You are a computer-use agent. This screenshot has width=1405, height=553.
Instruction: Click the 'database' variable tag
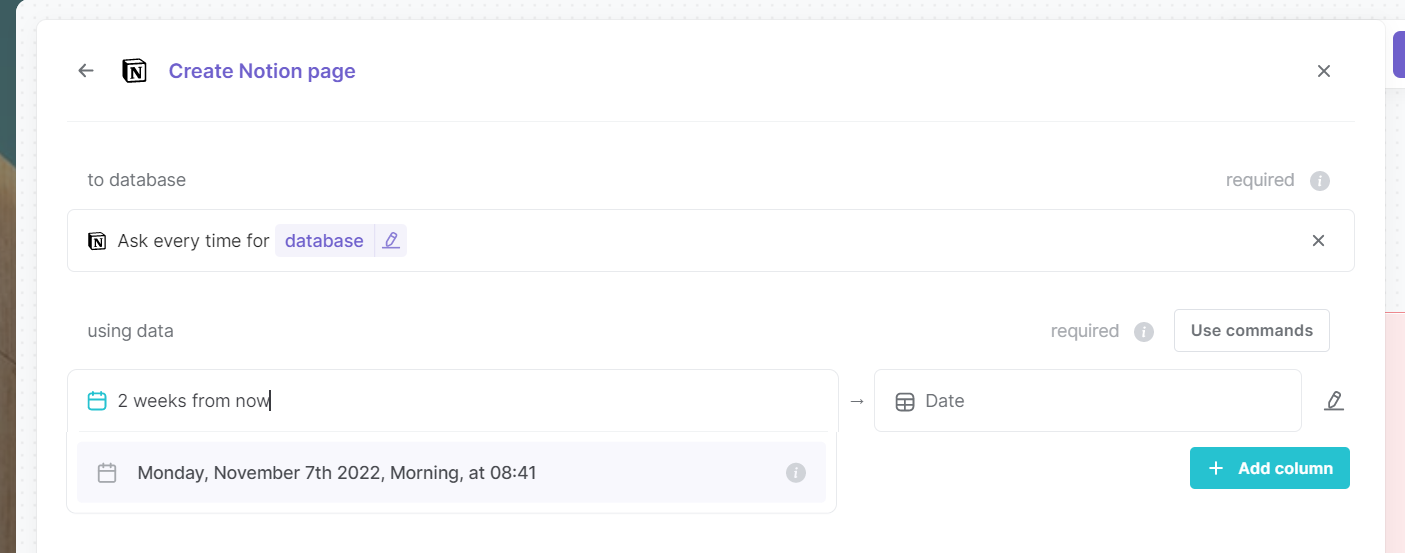pos(324,241)
